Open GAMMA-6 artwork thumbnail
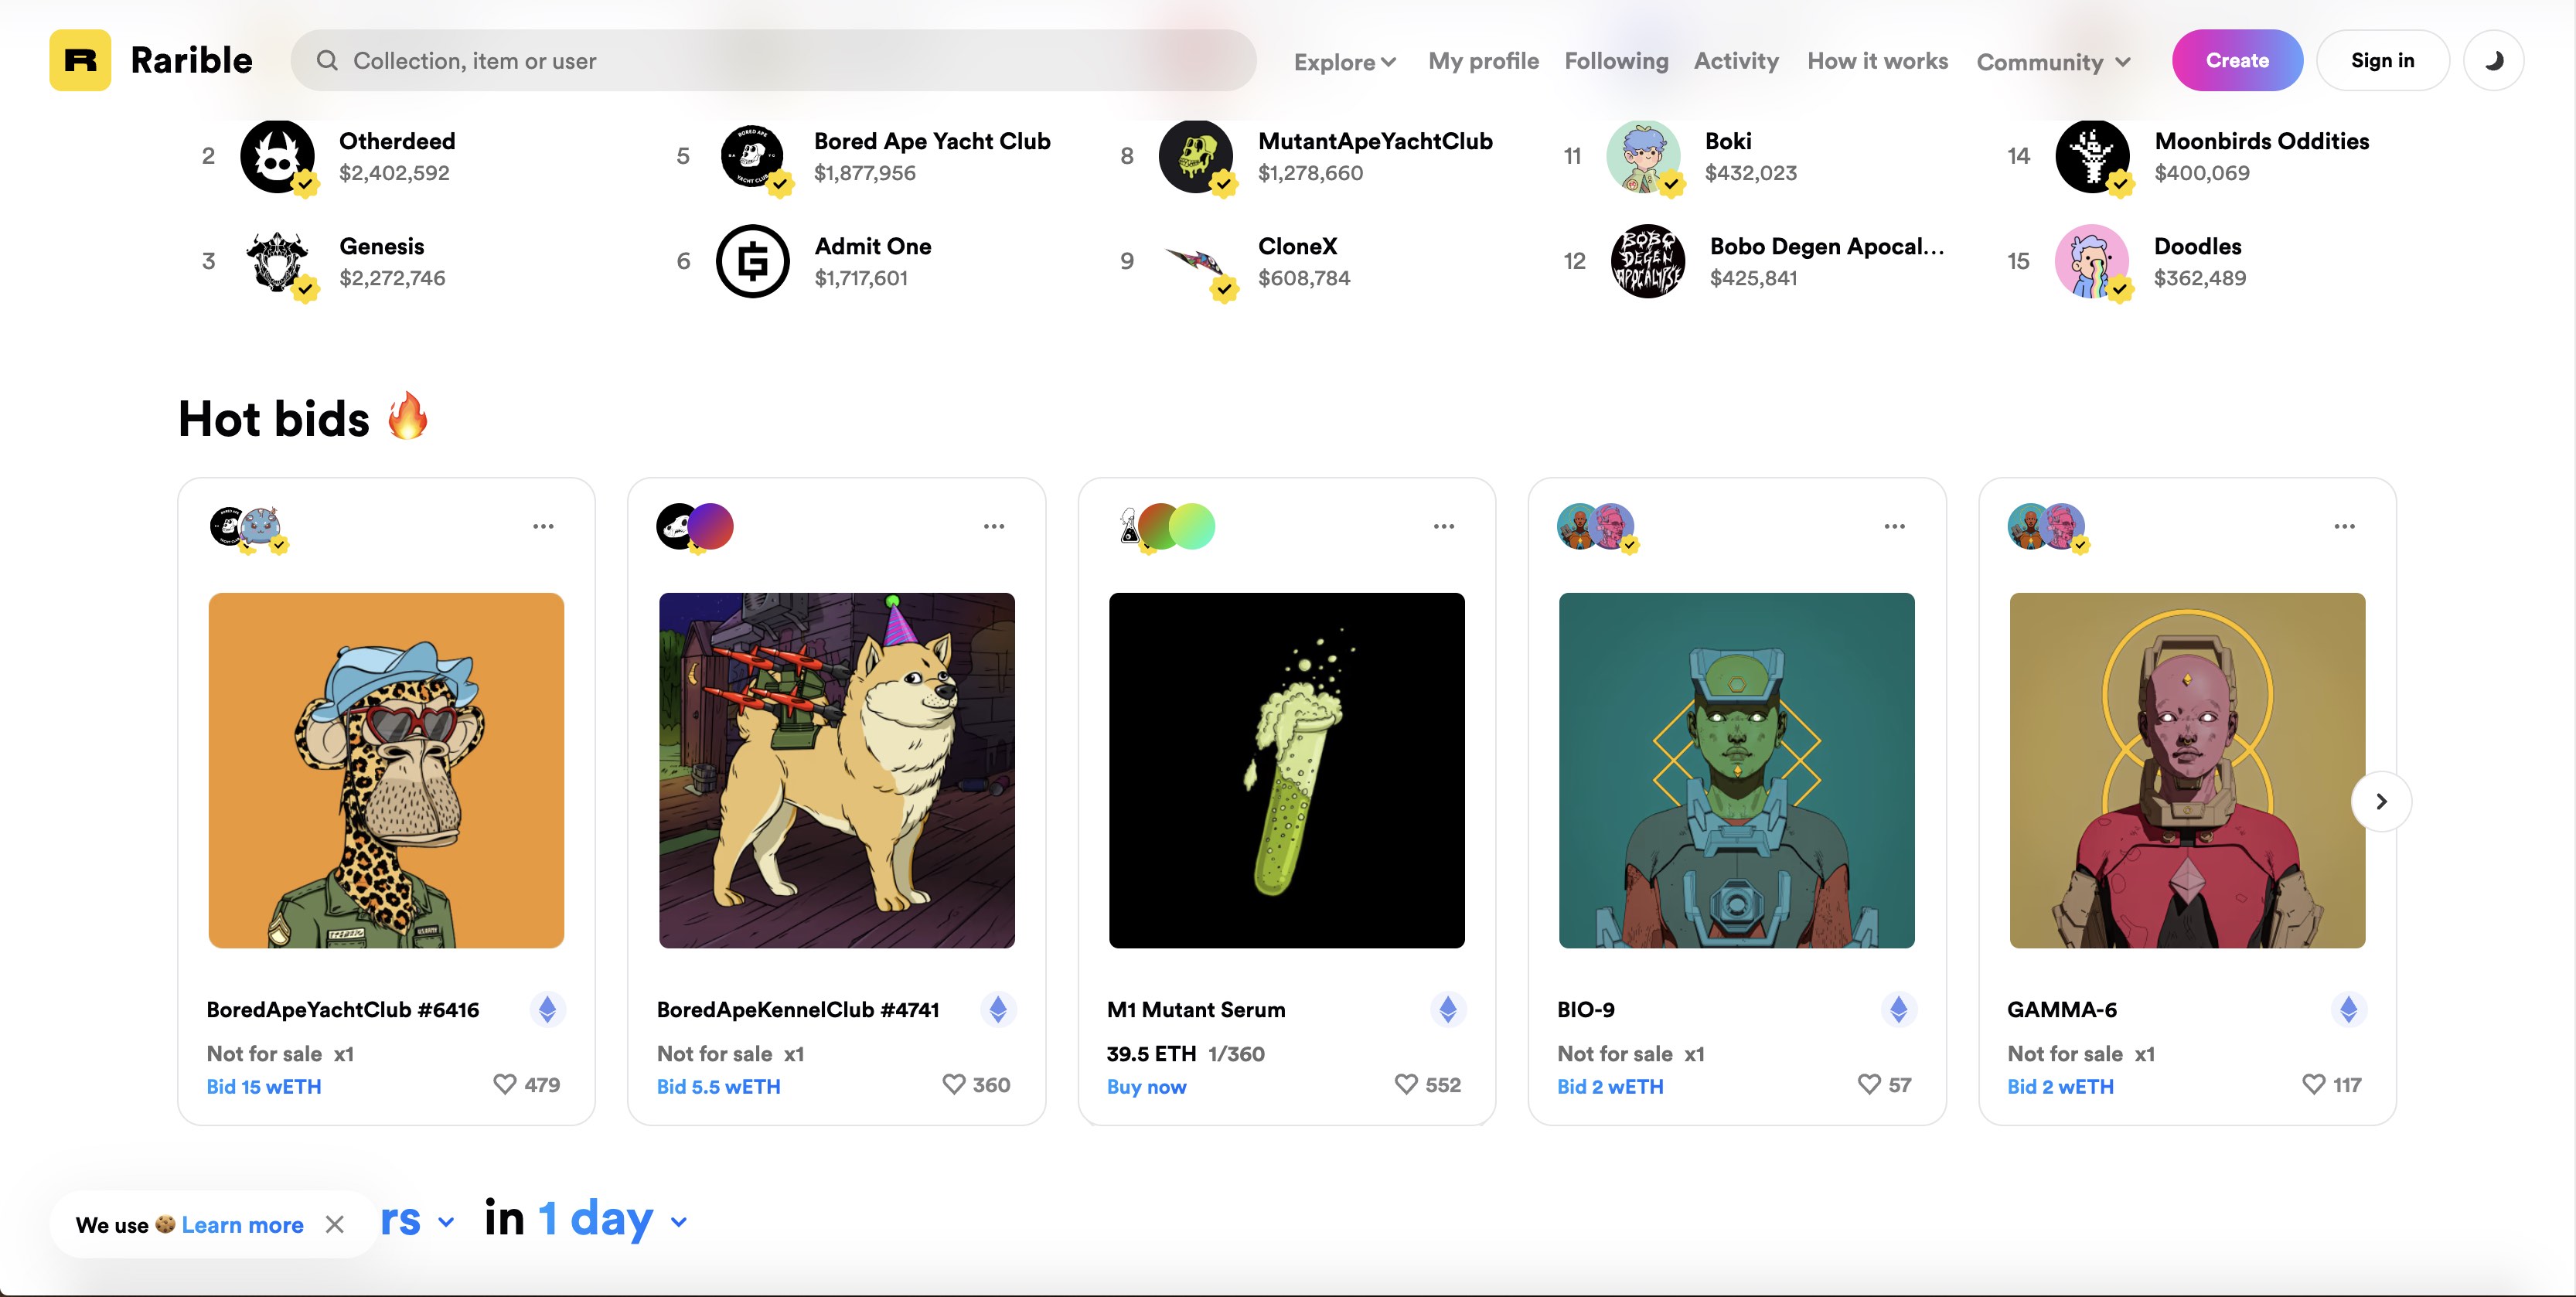This screenshot has height=1297, width=2576. click(x=2187, y=770)
